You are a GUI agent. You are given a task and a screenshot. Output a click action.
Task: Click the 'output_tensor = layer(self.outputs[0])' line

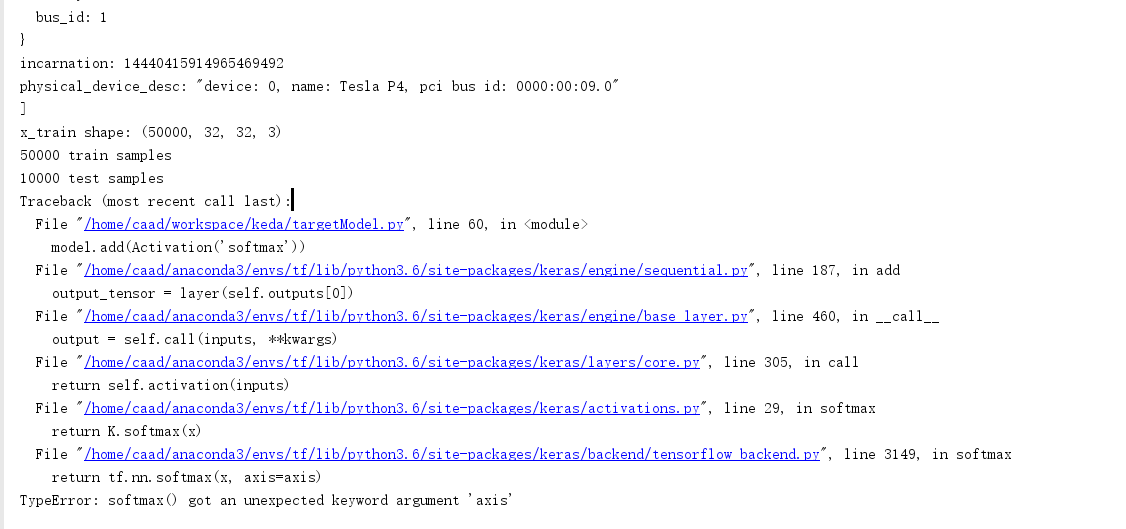click(x=203, y=294)
